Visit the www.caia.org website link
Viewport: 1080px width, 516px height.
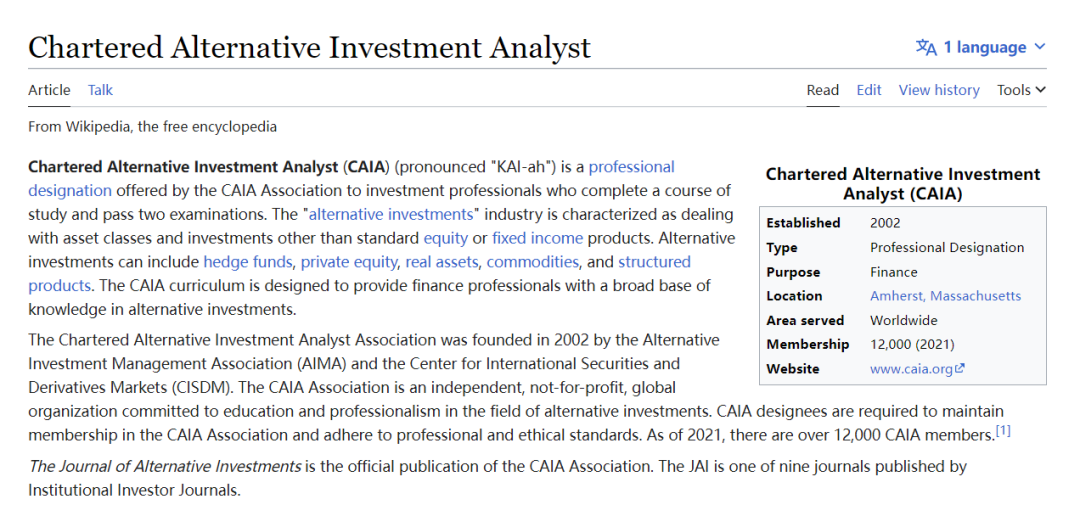click(x=912, y=369)
